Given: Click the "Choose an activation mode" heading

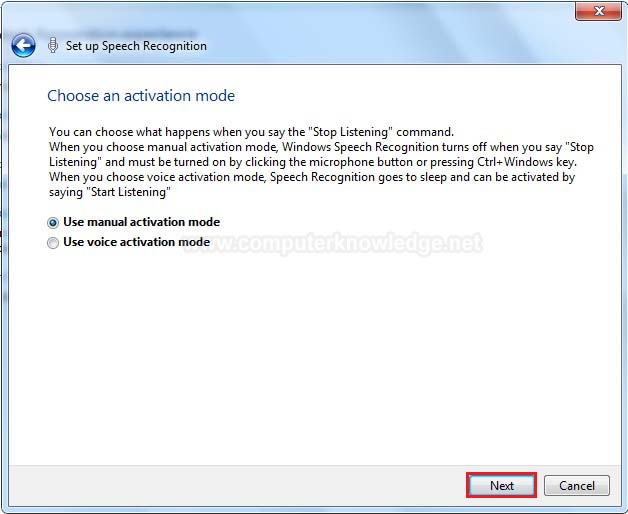Looking at the screenshot, I should coord(141,96).
